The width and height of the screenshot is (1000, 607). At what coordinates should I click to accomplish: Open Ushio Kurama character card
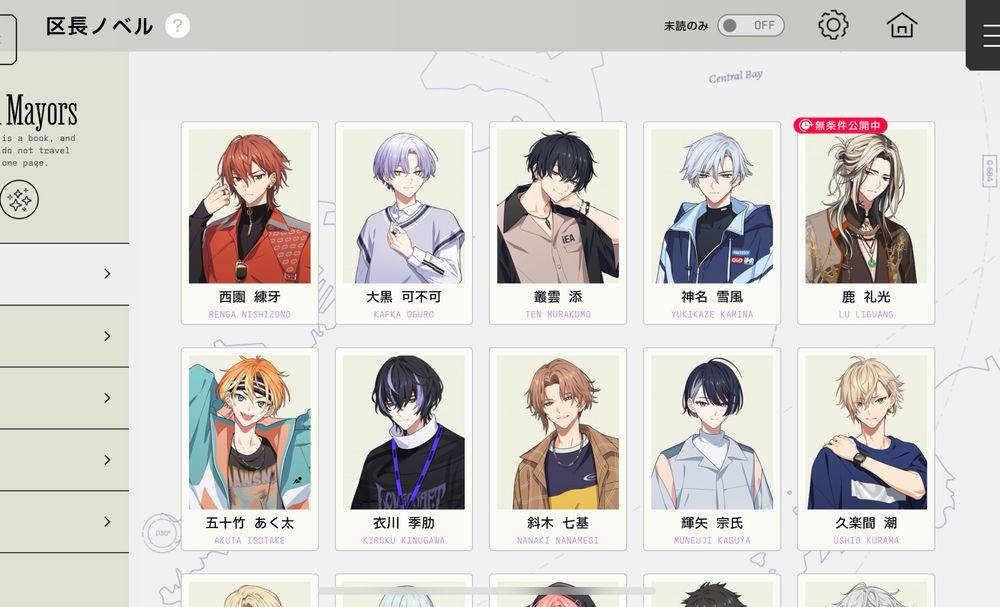[x=866, y=449]
